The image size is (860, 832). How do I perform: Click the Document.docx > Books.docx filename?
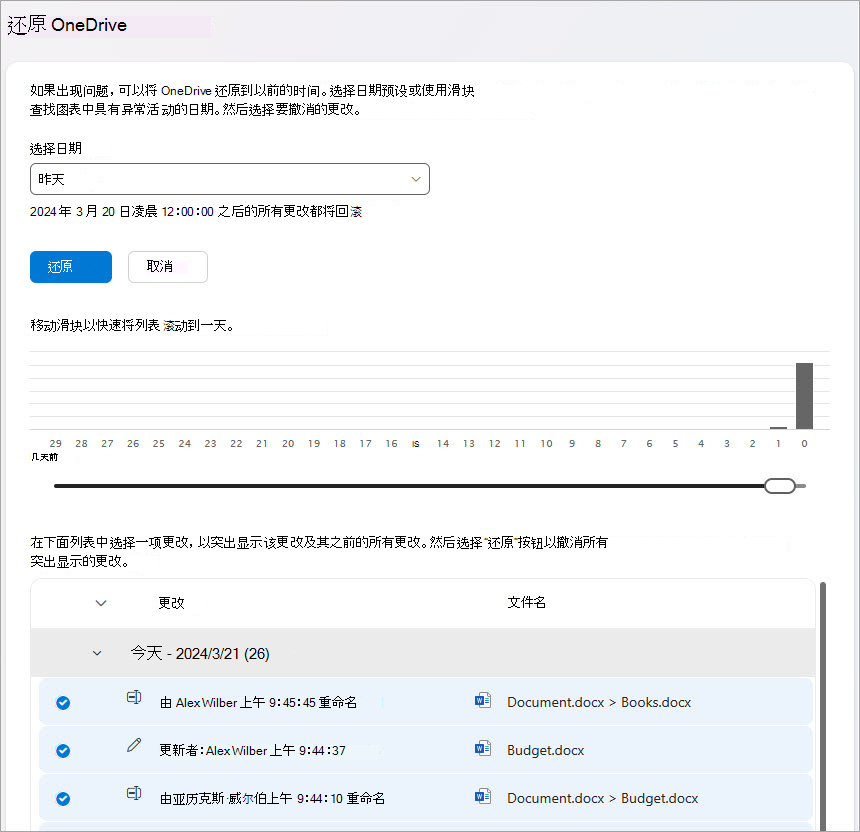click(x=599, y=703)
